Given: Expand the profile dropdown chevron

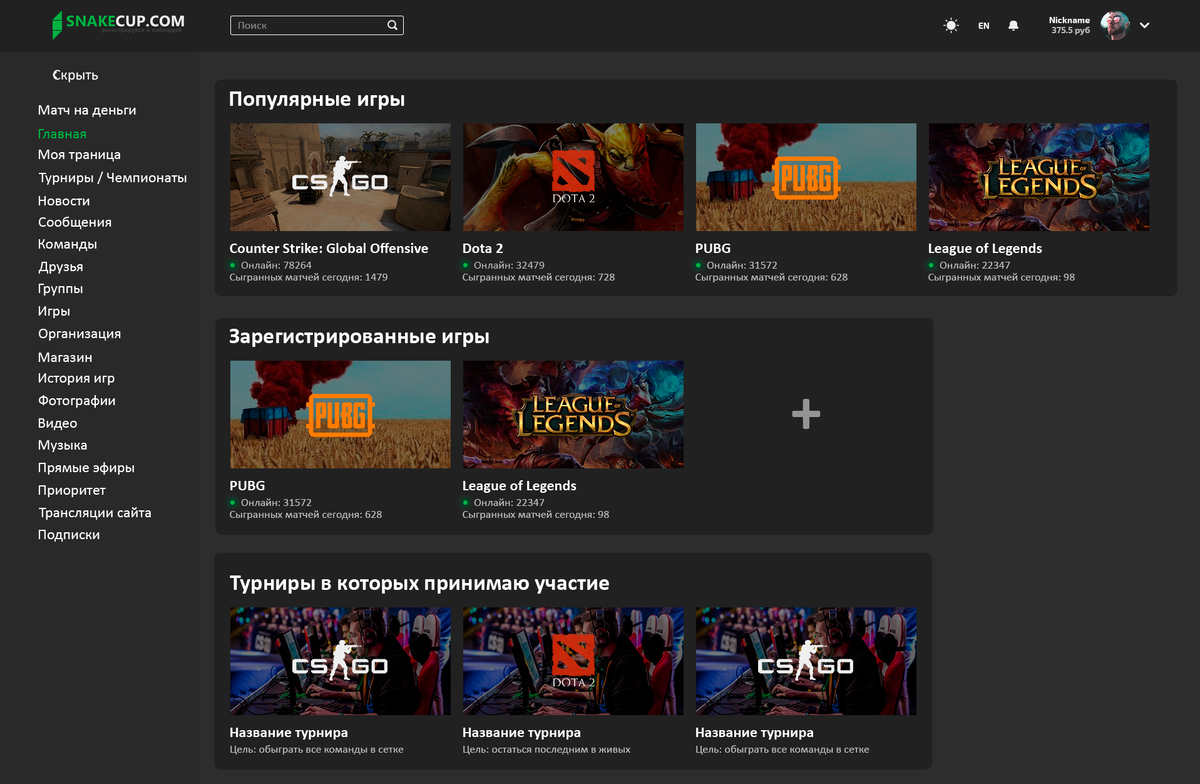Looking at the screenshot, I should point(1145,26).
